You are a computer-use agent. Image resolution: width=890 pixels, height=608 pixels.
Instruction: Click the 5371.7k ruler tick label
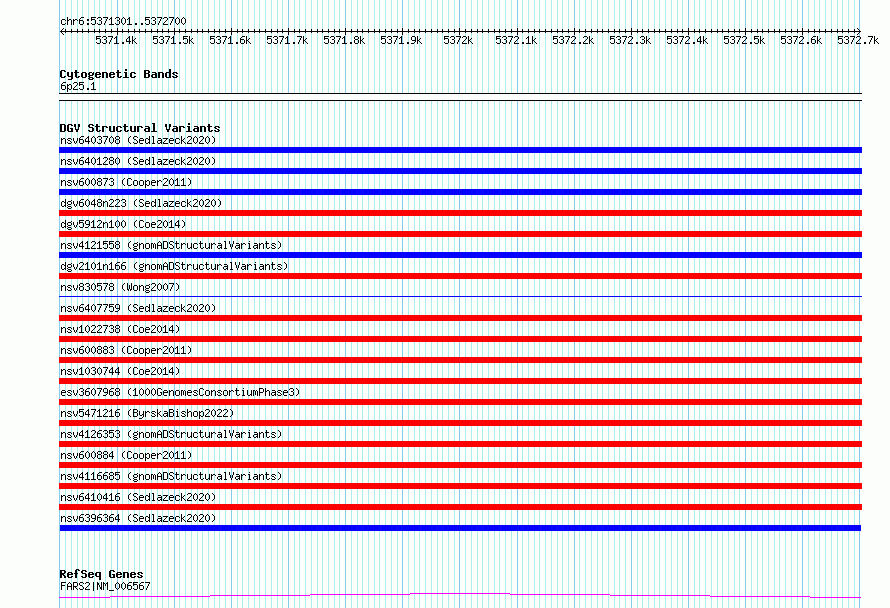tap(287, 40)
